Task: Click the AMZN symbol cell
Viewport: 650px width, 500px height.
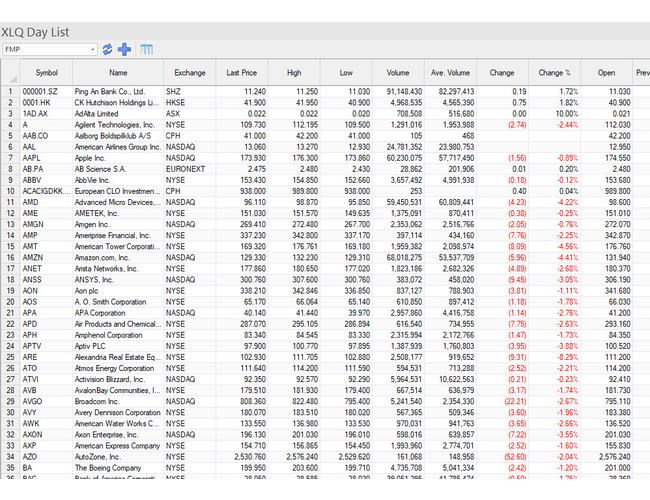Action: [46, 257]
